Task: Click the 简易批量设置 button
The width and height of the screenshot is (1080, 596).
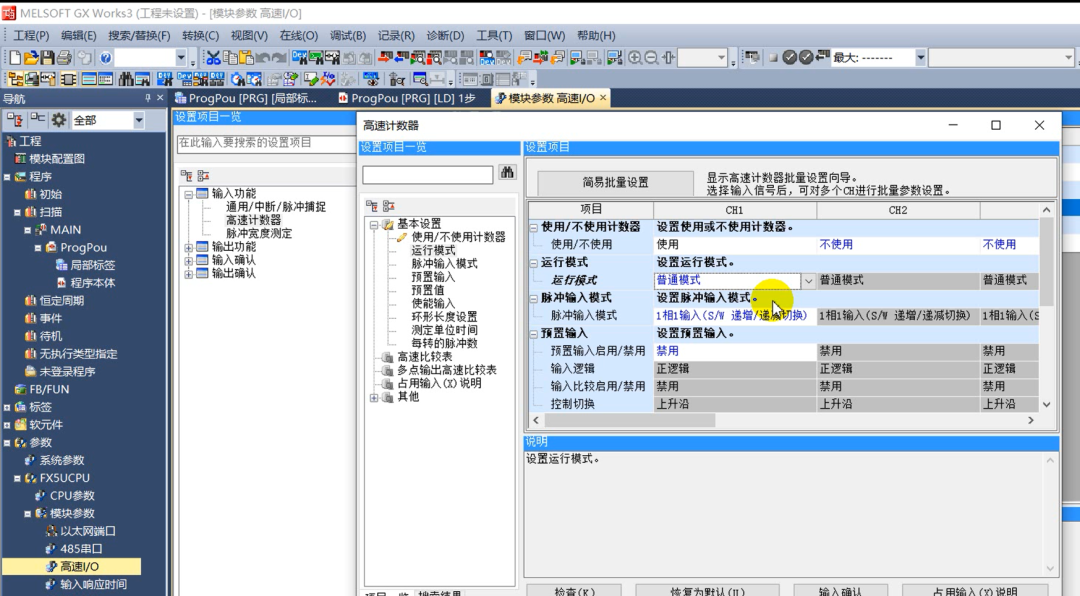Action: (615, 183)
